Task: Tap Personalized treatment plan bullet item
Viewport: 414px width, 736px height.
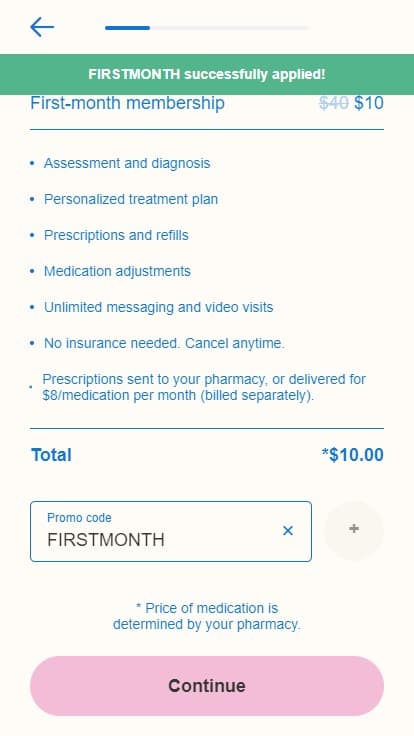Action: click(x=131, y=199)
